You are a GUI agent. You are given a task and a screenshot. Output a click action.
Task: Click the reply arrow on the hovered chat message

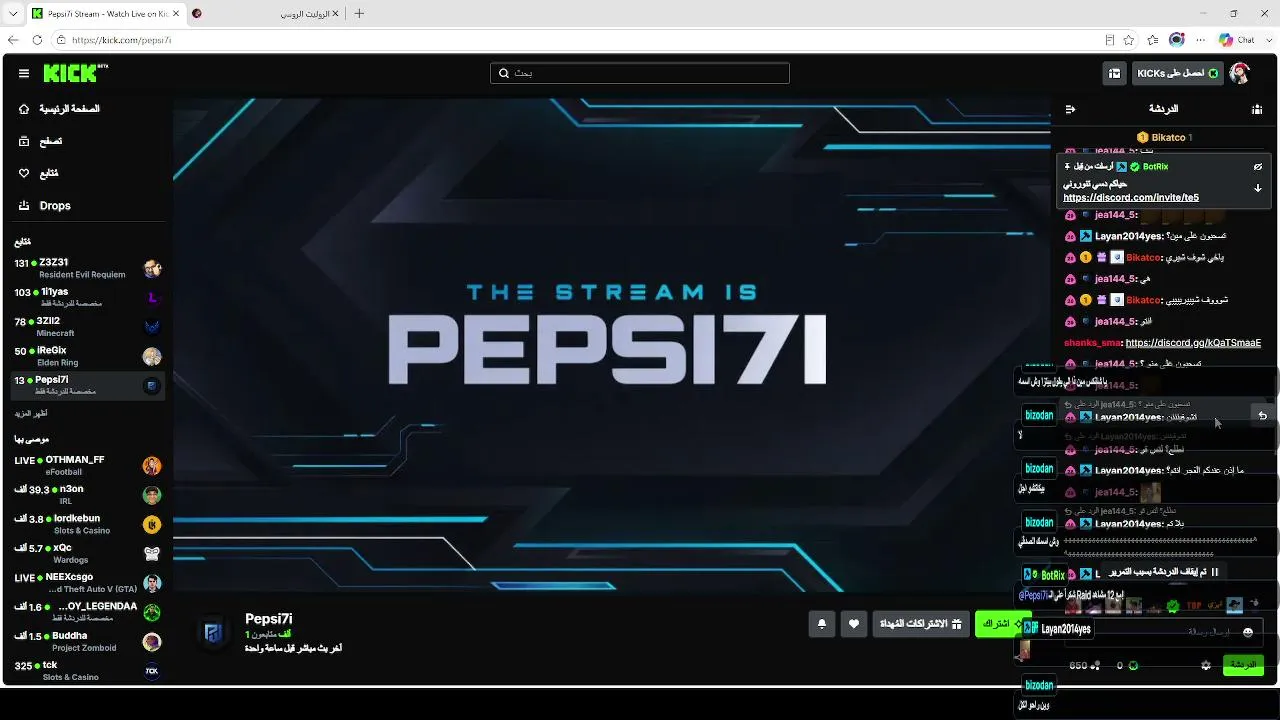point(1262,416)
